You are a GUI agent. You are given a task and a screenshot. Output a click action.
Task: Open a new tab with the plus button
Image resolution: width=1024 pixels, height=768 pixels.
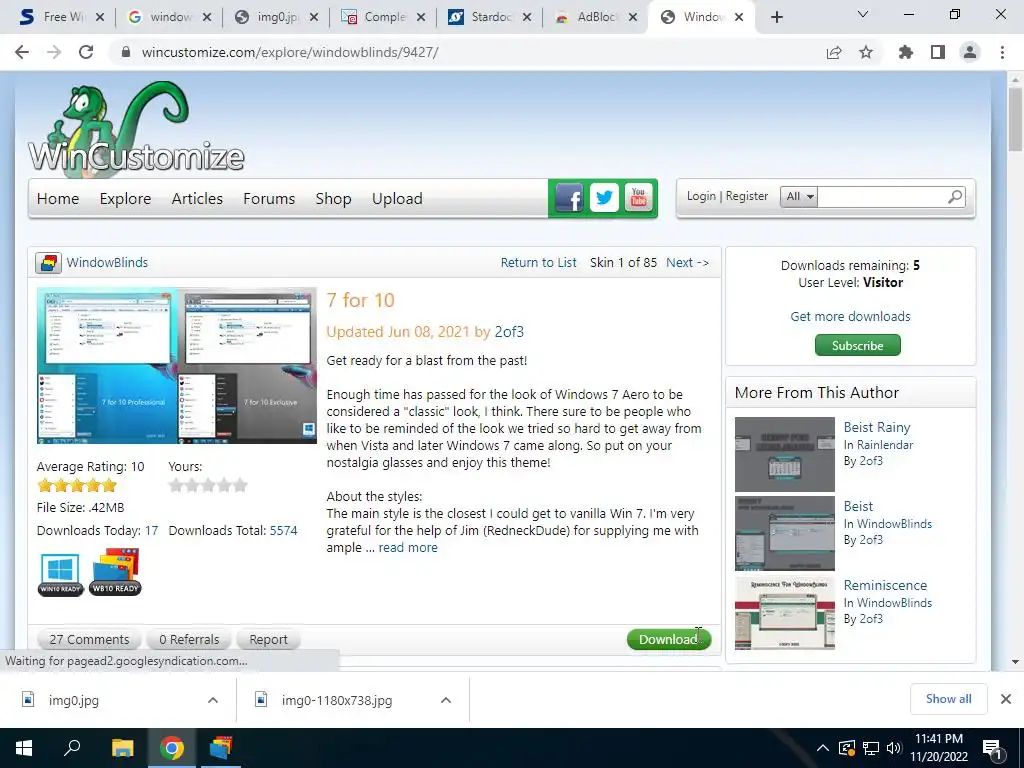[776, 17]
